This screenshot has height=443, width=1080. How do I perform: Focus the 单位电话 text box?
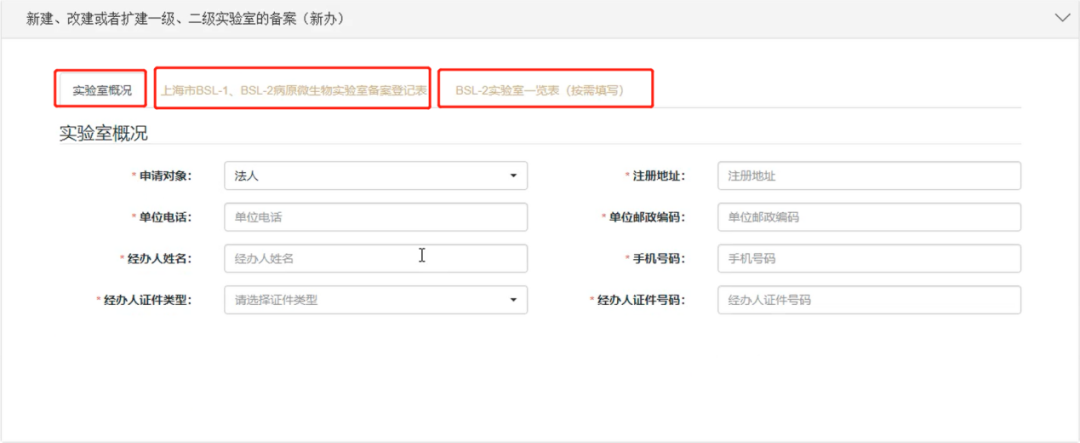pyautogui.click(x=375, y=217)
